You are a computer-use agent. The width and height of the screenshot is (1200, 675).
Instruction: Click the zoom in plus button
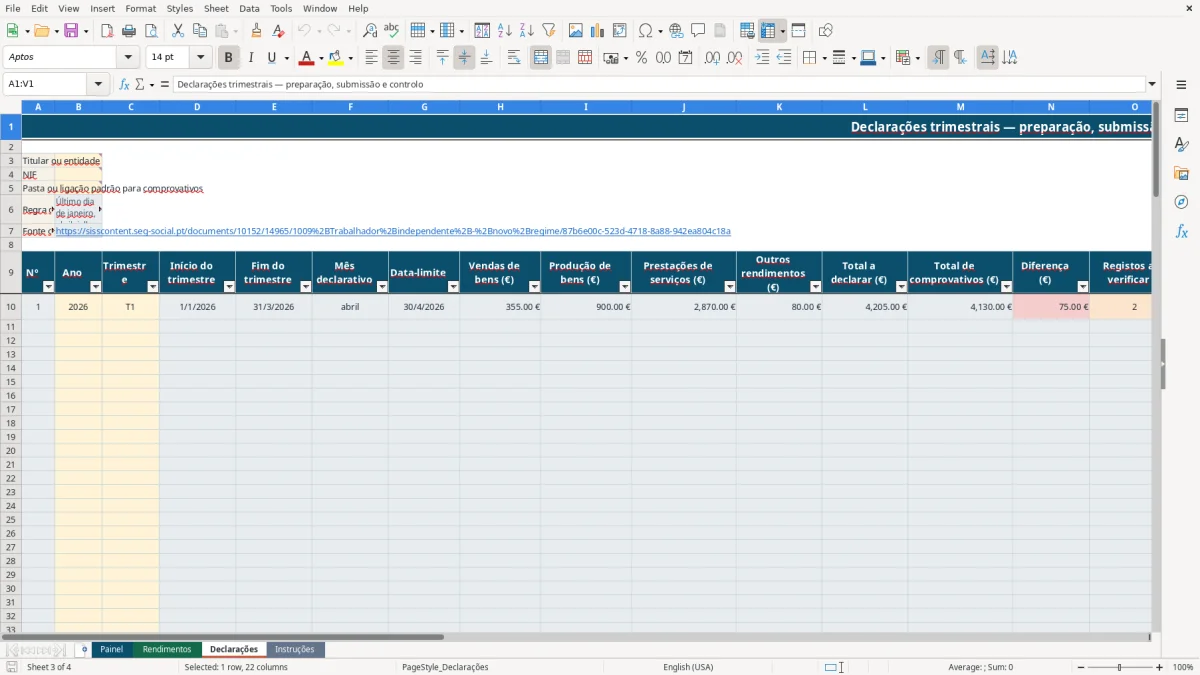point(1160,667)
